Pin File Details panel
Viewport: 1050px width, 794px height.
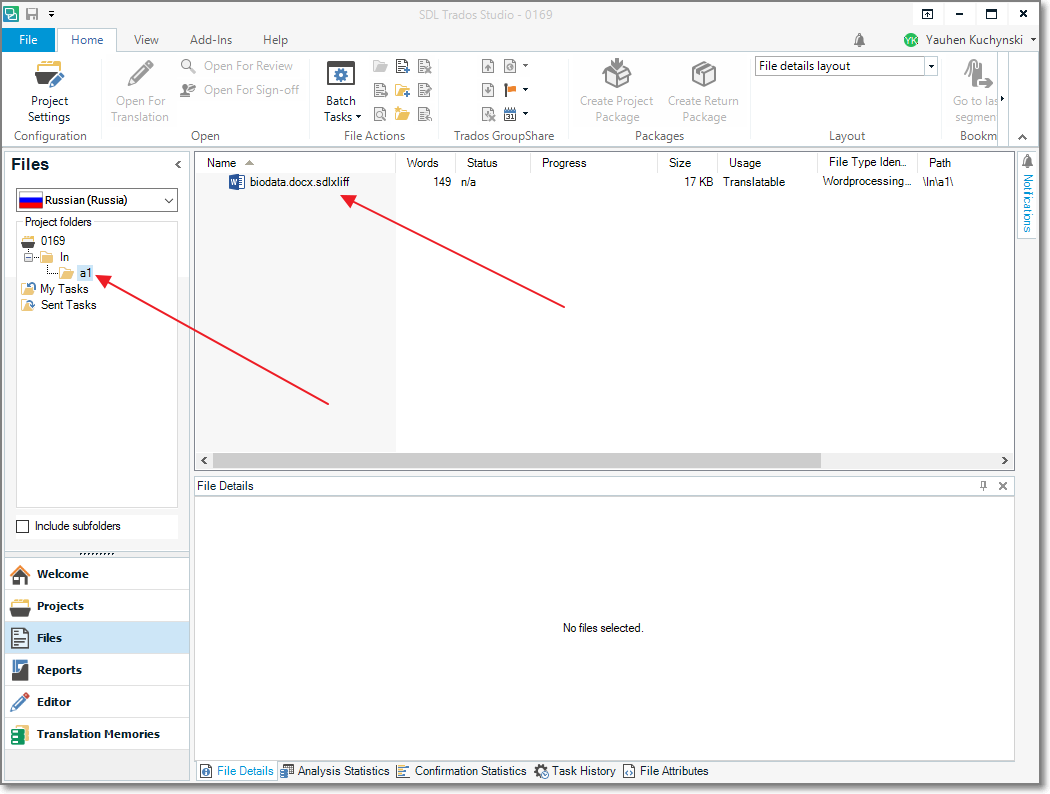tap(983, 486)
